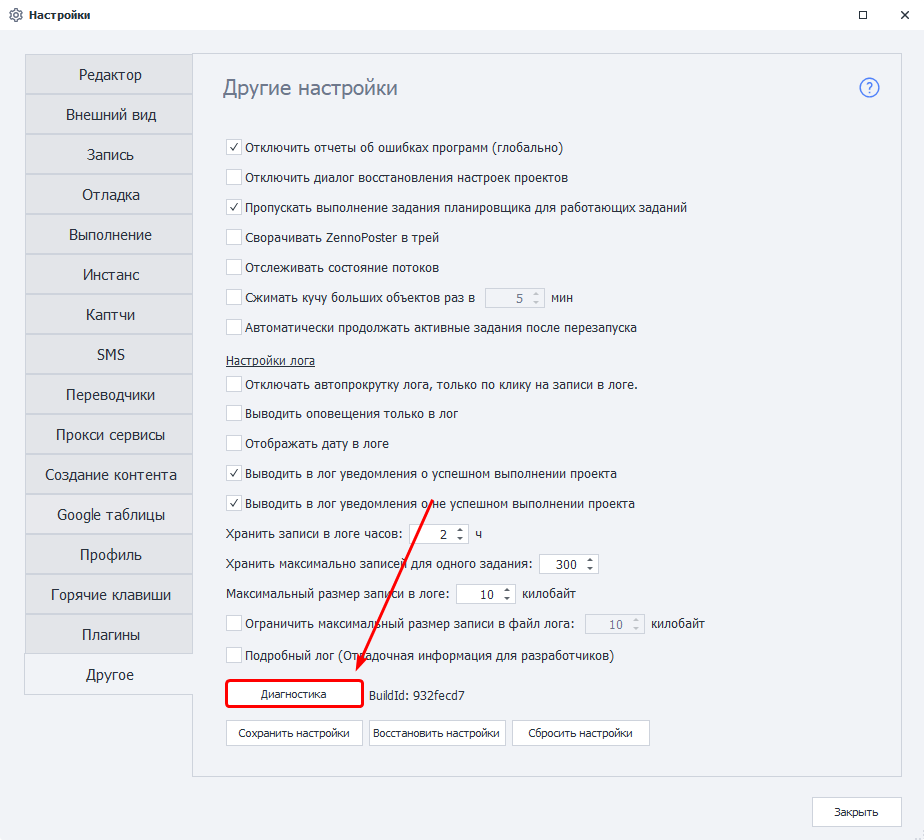924x840 pixels.
Task: Switch to the Прокси сервисы tab
Action: (110, 435)
